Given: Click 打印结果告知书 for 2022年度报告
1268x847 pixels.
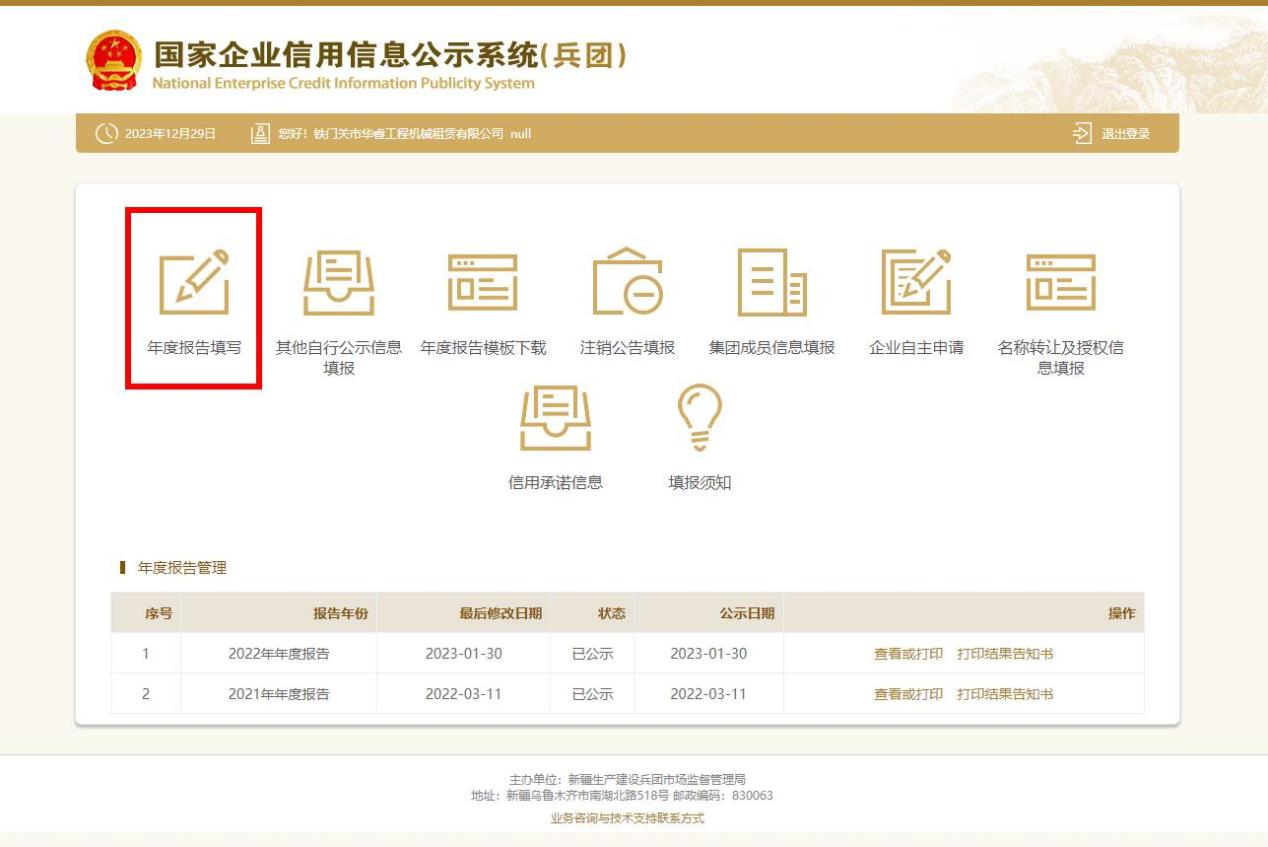Looking at the screenshot, I should (x=1005, y=654).
